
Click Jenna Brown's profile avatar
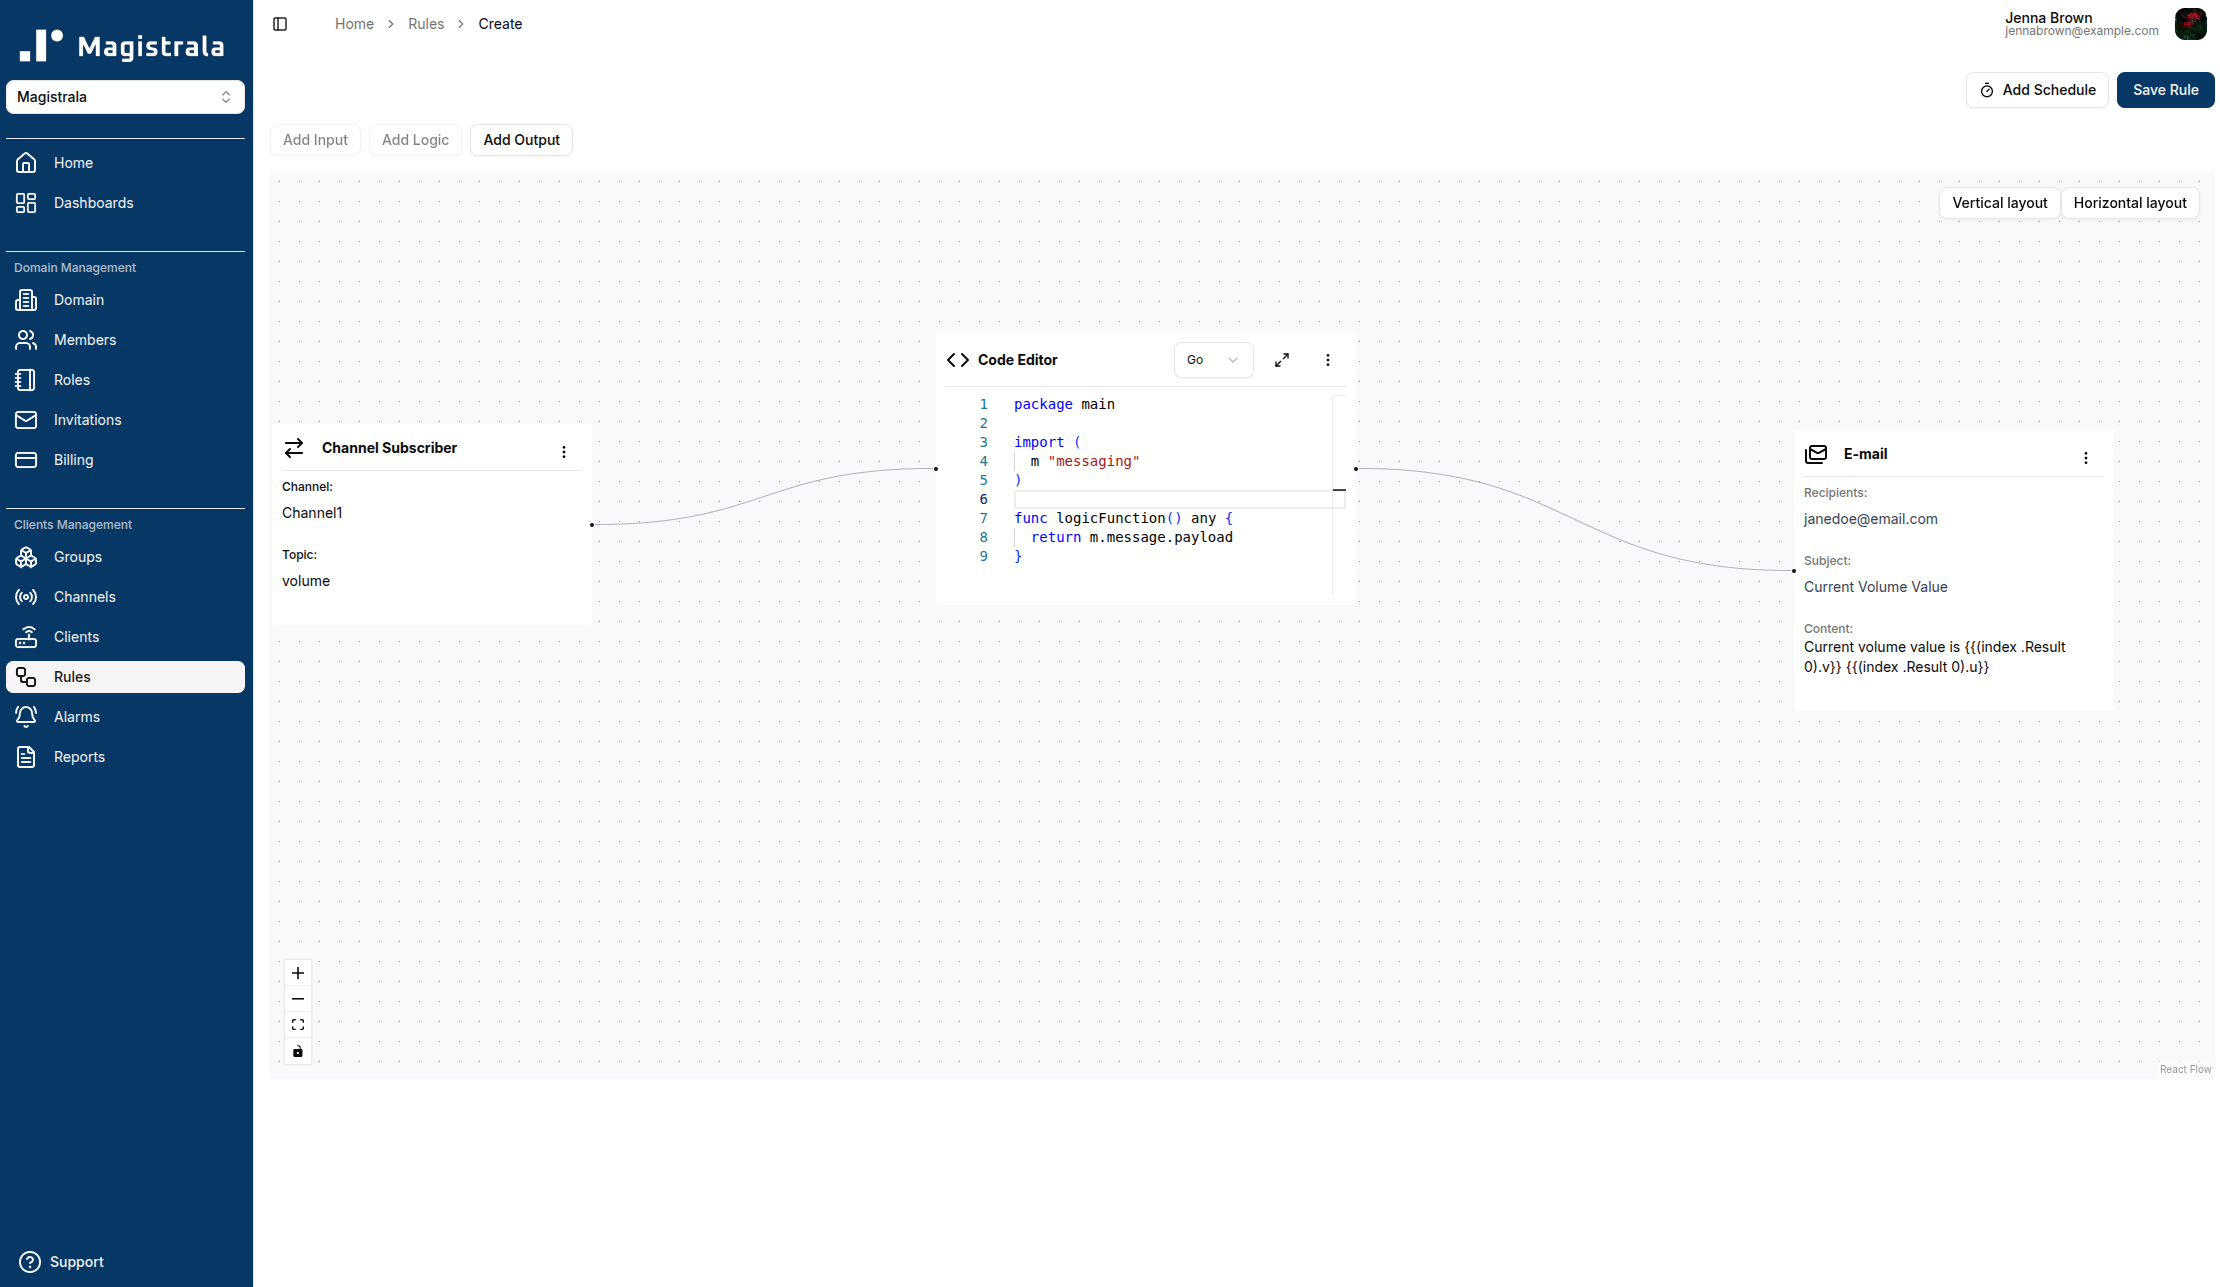click(x=2191, y=23)
